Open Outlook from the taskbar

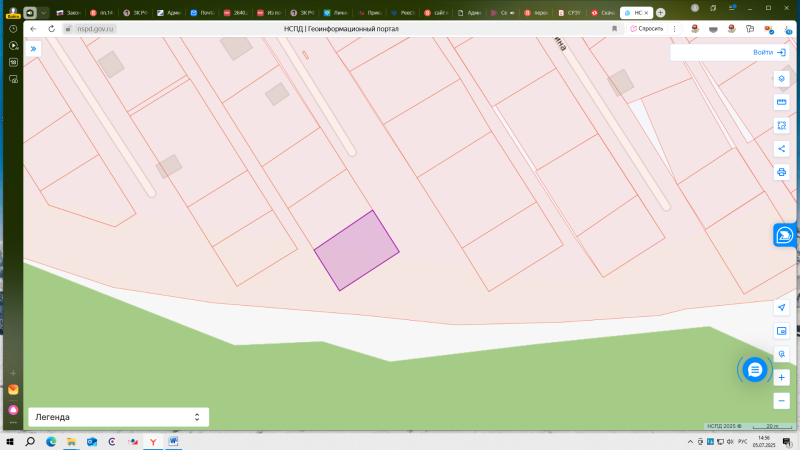92,442
